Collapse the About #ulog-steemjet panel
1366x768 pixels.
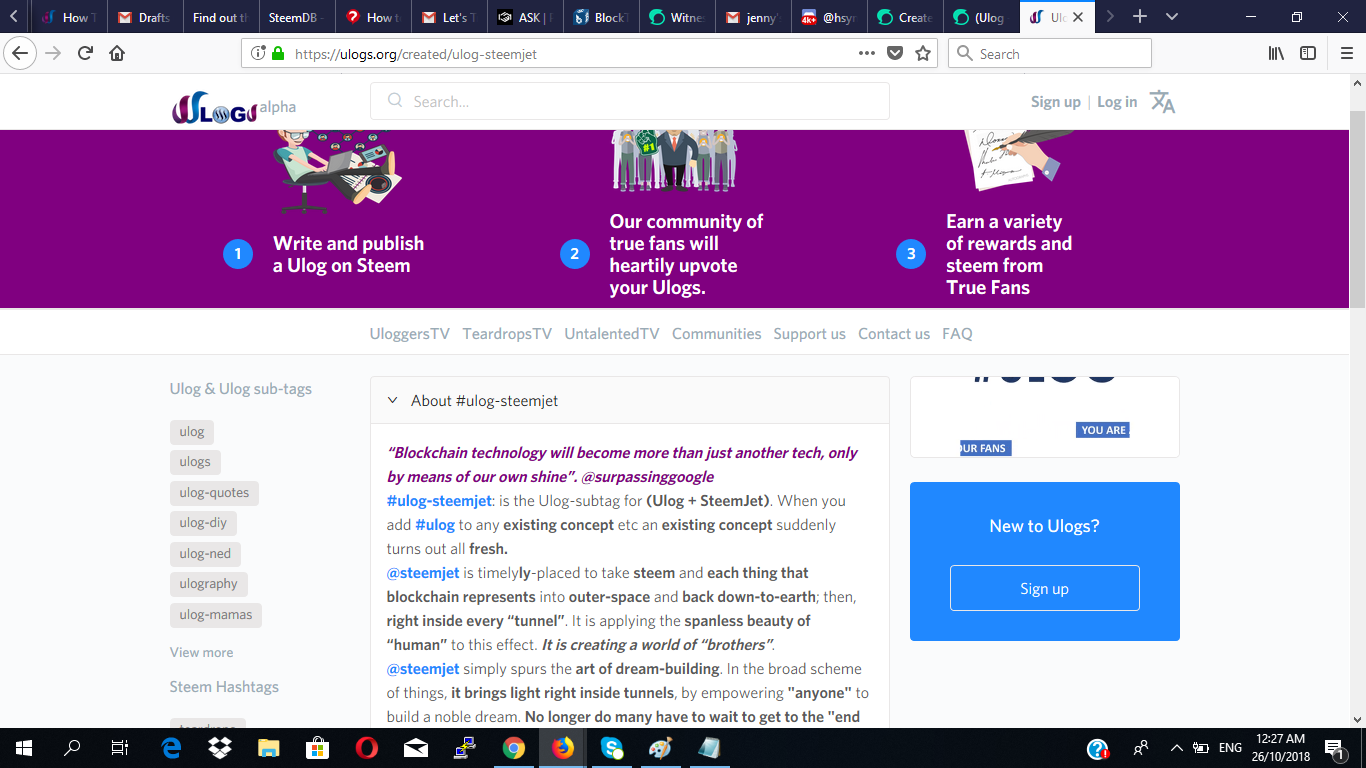click(x=392, y=401)
